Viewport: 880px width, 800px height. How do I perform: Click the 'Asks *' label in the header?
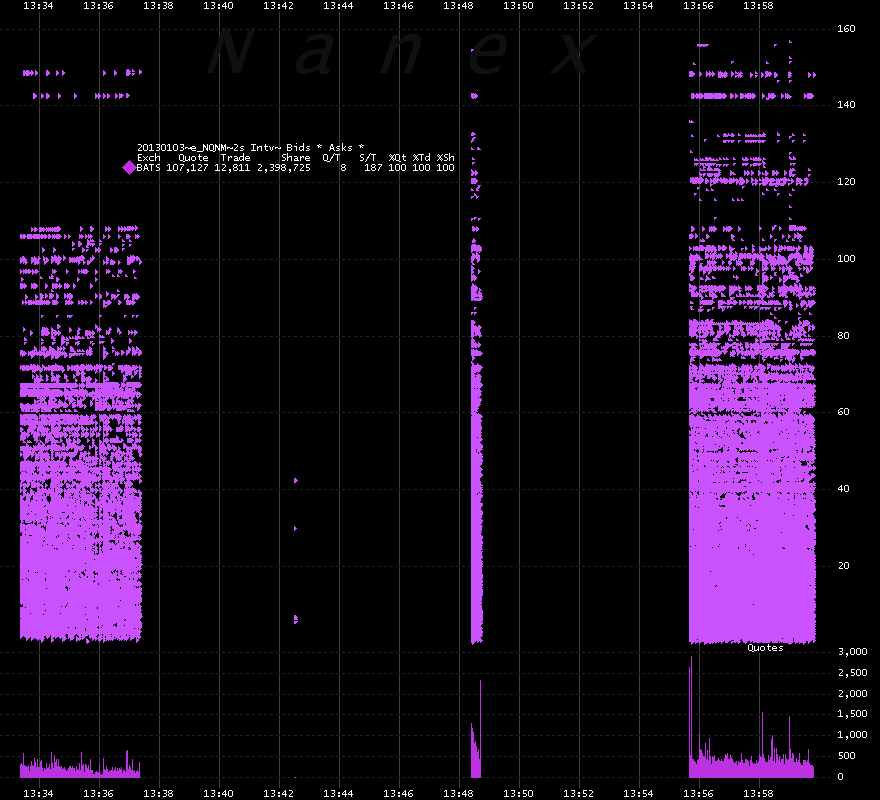click(x=346, y=148)
